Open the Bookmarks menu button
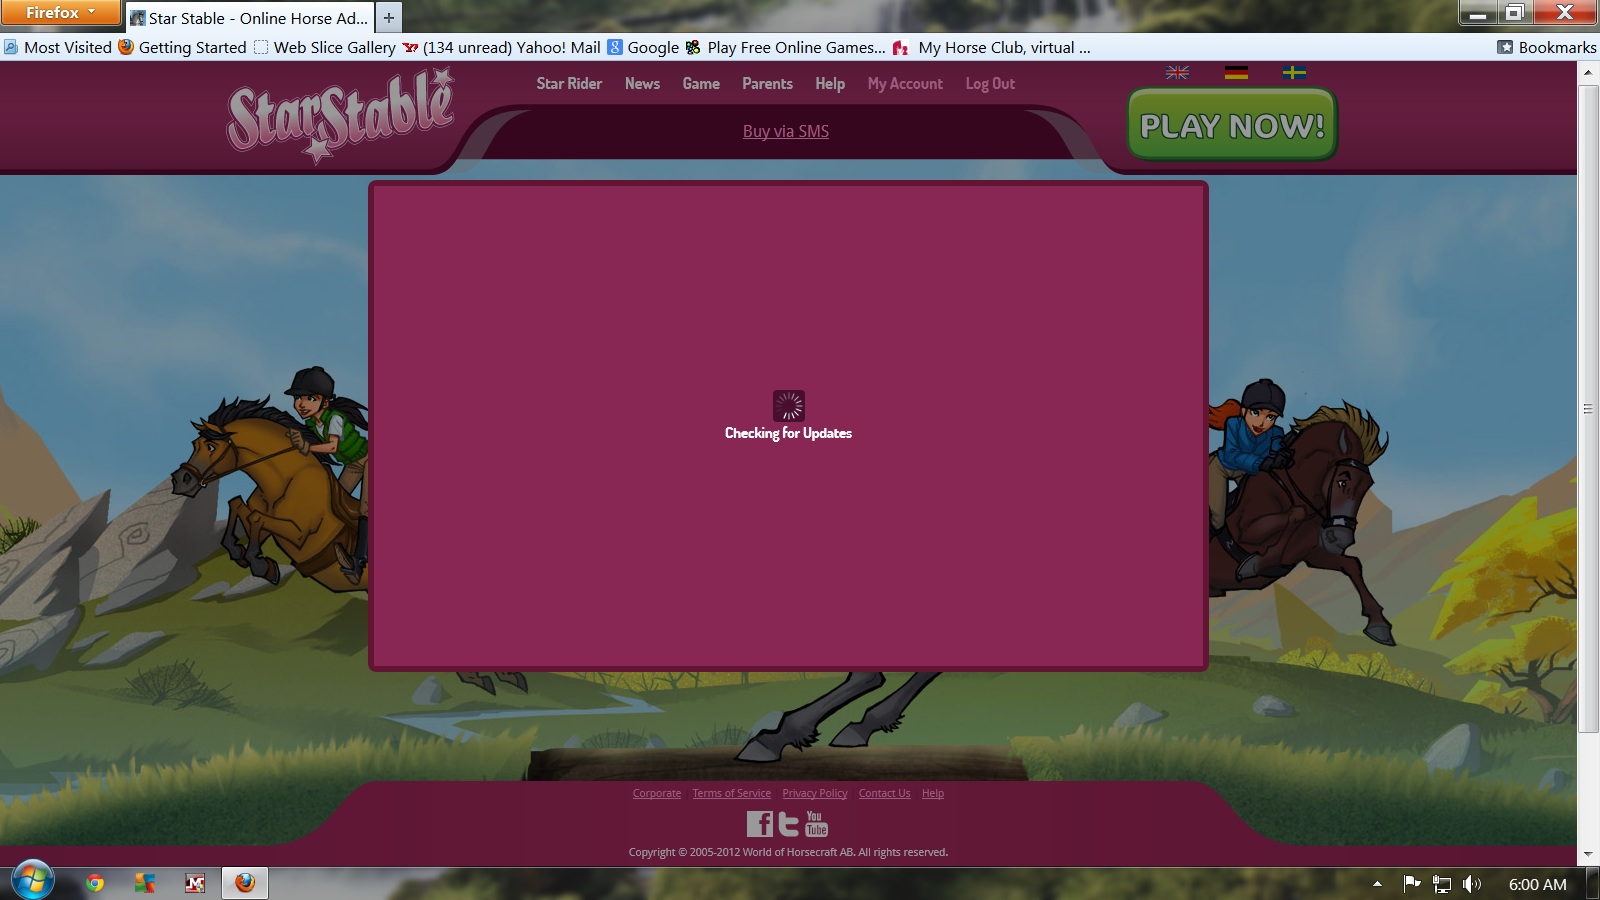This screenshot has height=900, width=1600. (x=1546, y=47)
